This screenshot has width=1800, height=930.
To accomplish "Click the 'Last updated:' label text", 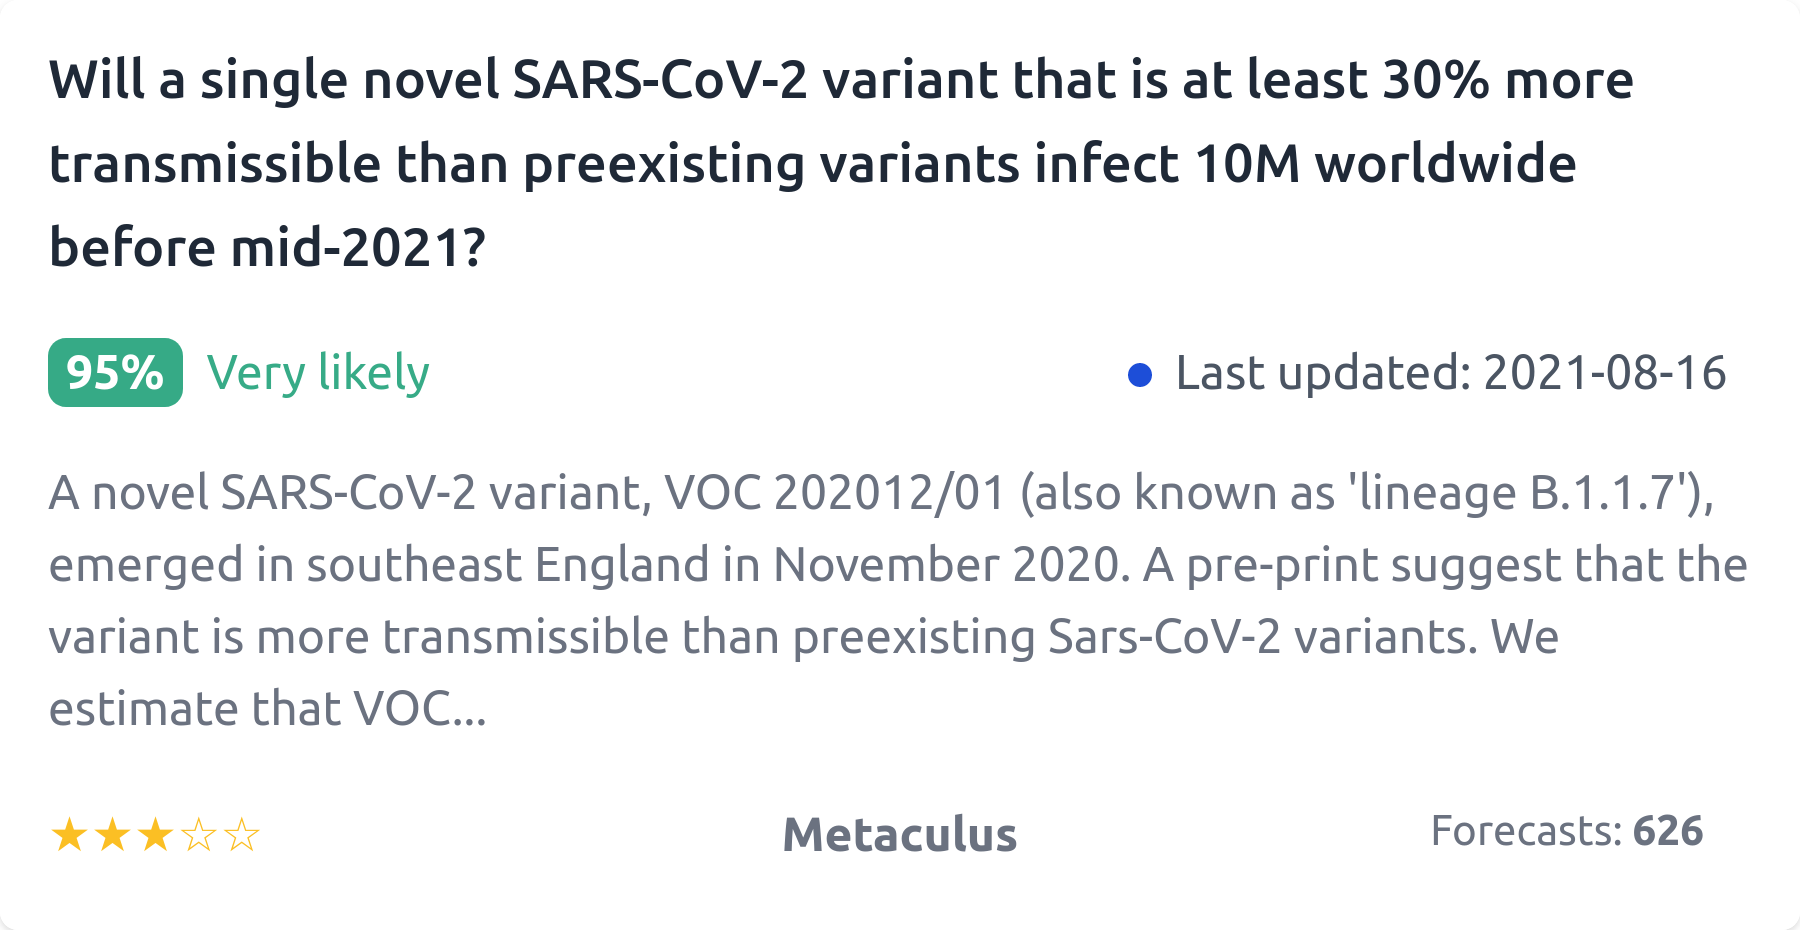I will (1323, 373).
